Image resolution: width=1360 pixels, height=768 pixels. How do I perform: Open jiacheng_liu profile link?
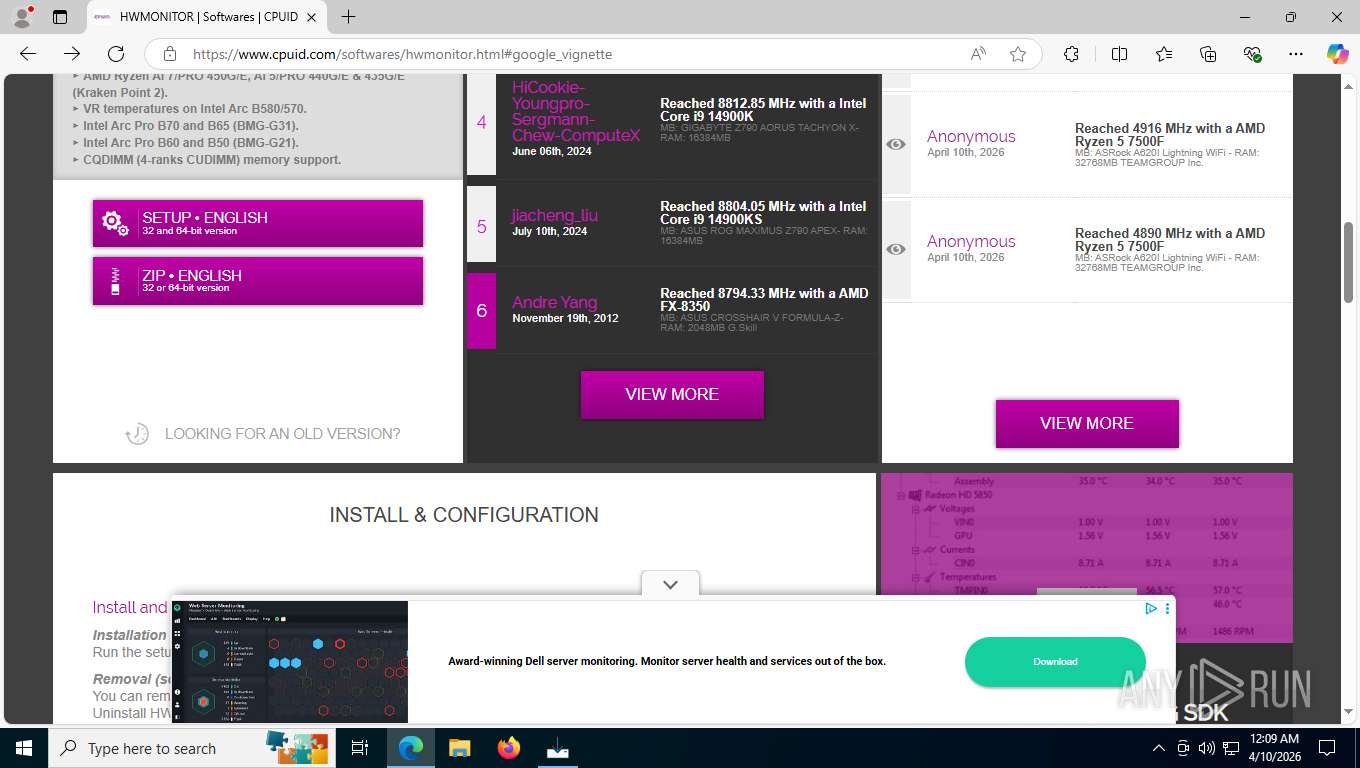click(x=554, y=215)
